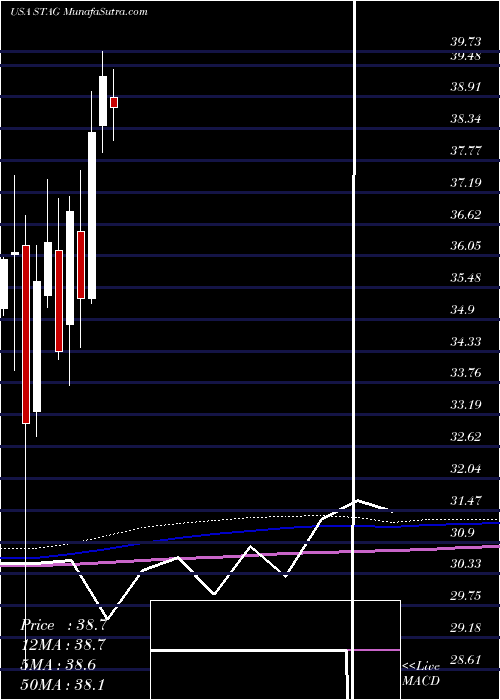Screen dimensions: 500x700
Task: Click the 38.34 price axis label
Action: pyautogui.click(x=466, y=119)
